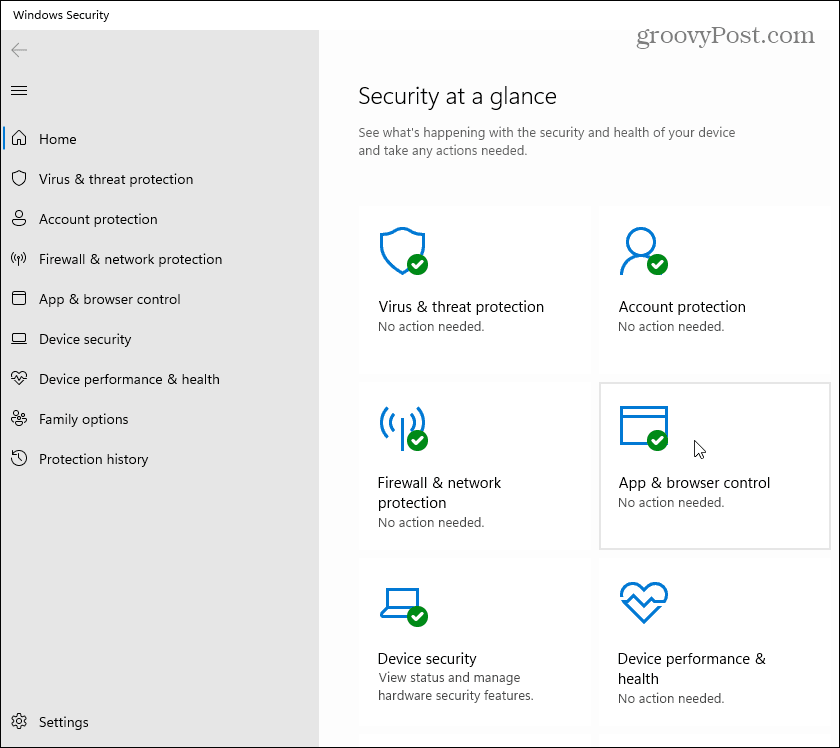Click 'No action needed.' under Firewall tile
The image size is (840, 748).
pos(431,522)
